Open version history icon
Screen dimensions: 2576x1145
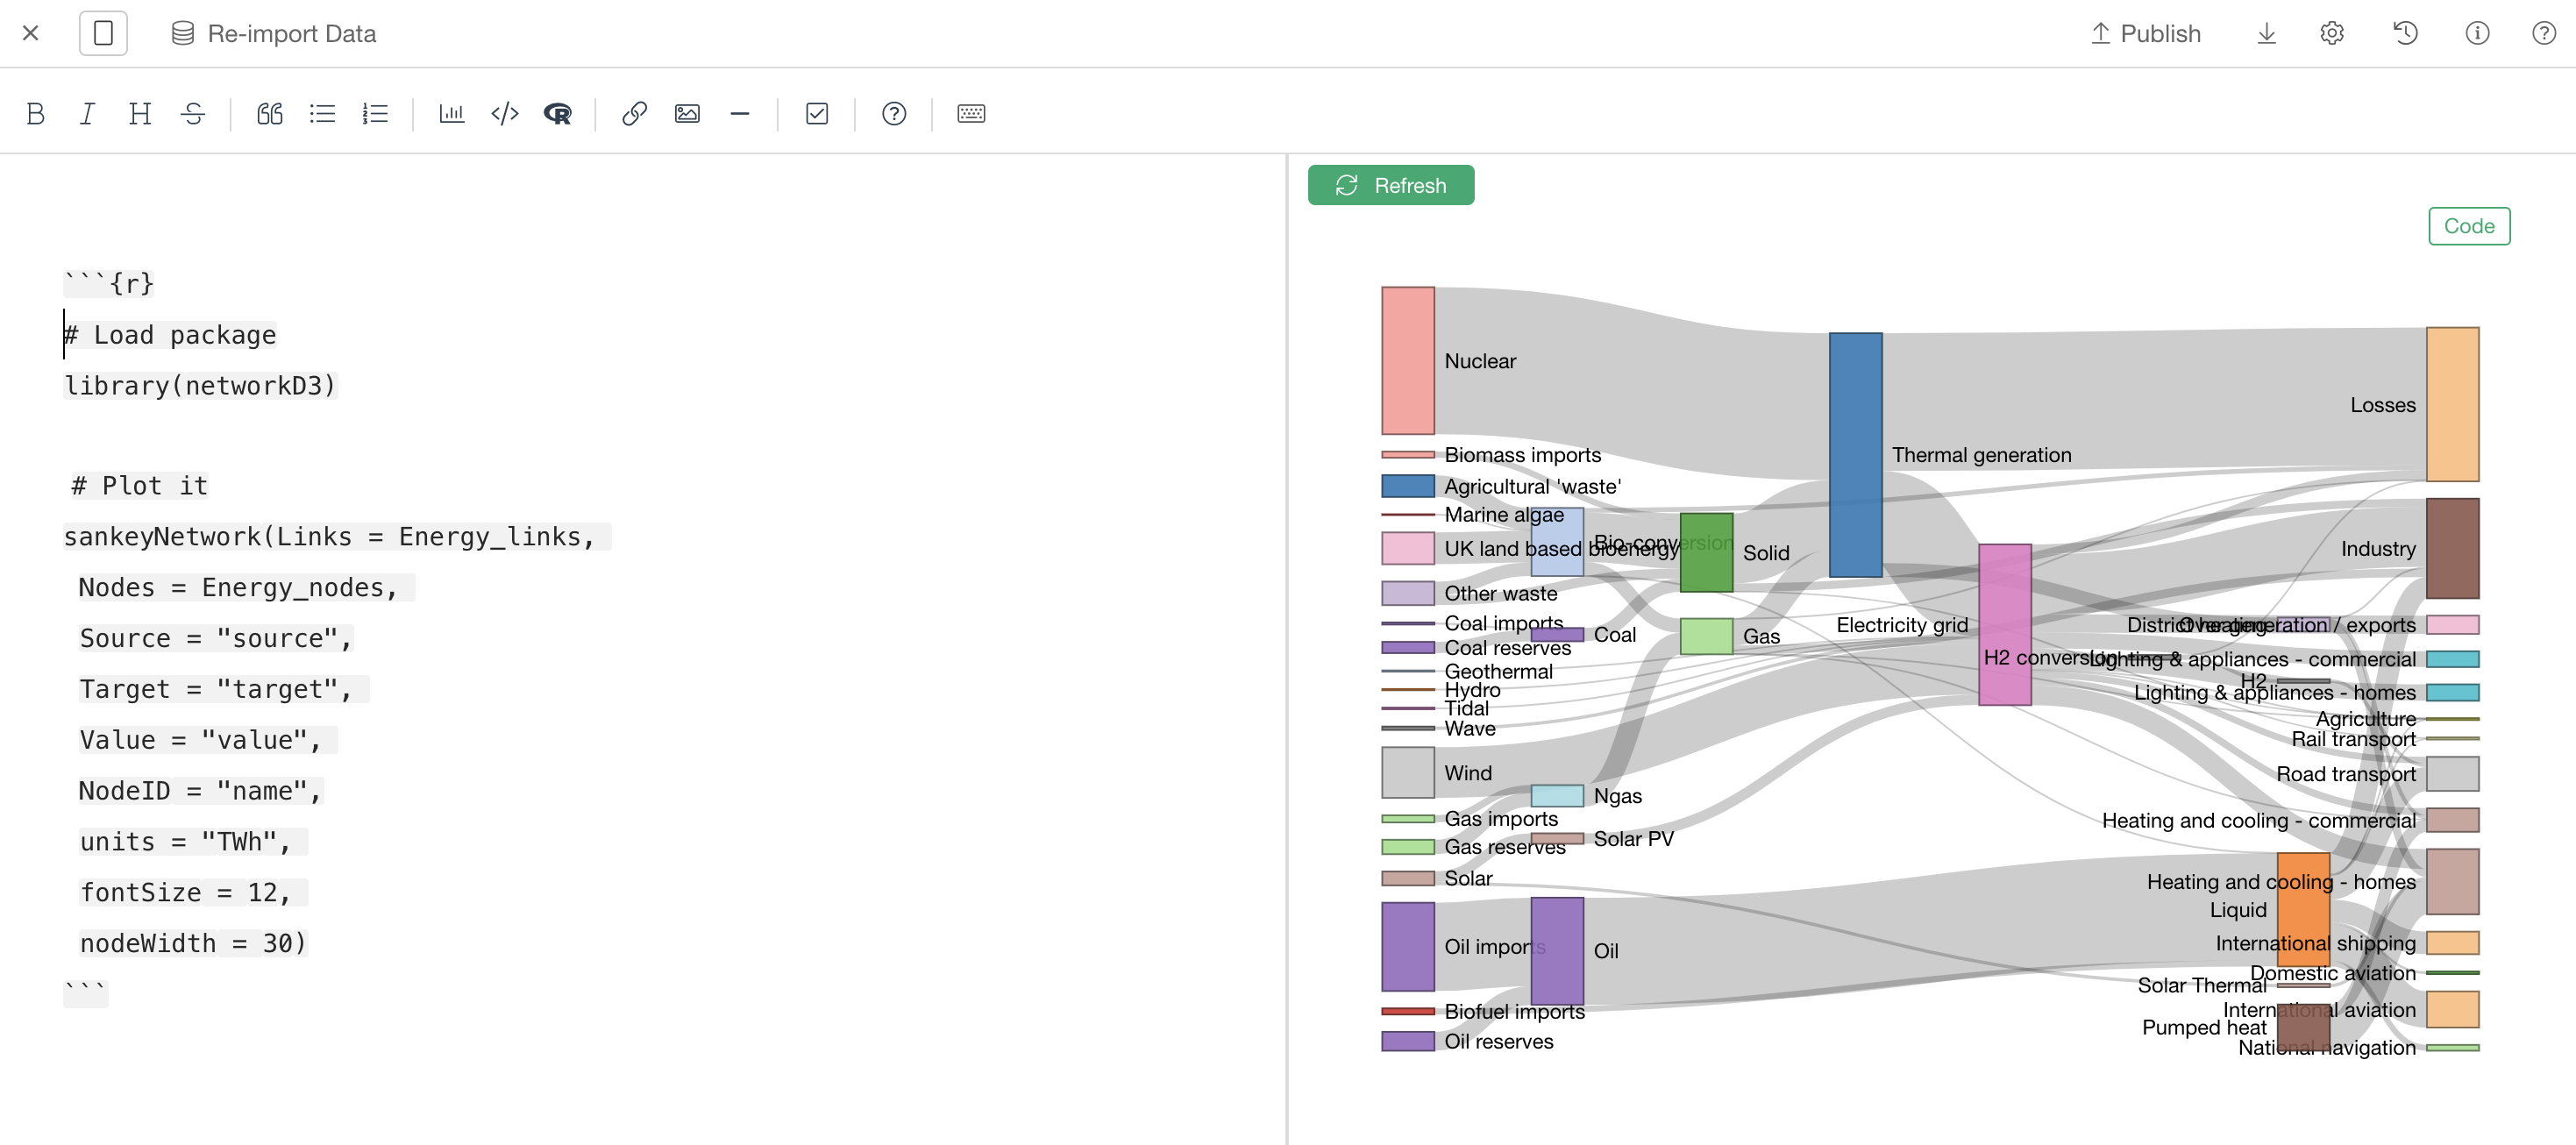click(x=2405, y=33)
